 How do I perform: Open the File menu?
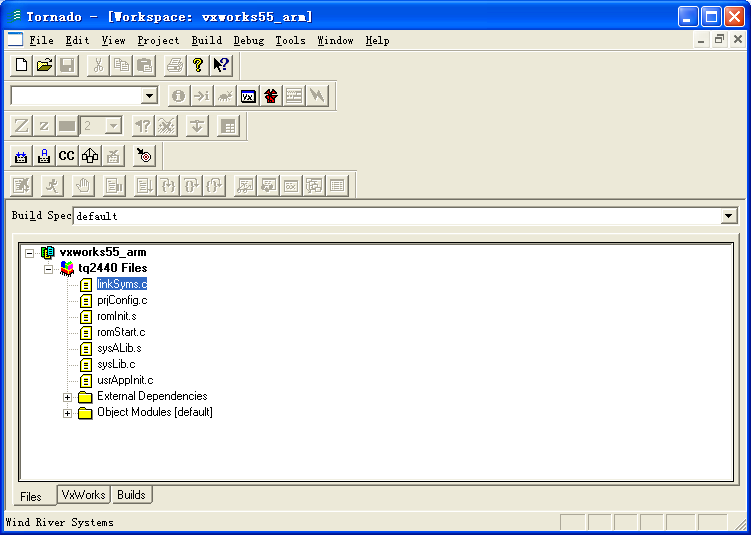click(x=41, y=41)
